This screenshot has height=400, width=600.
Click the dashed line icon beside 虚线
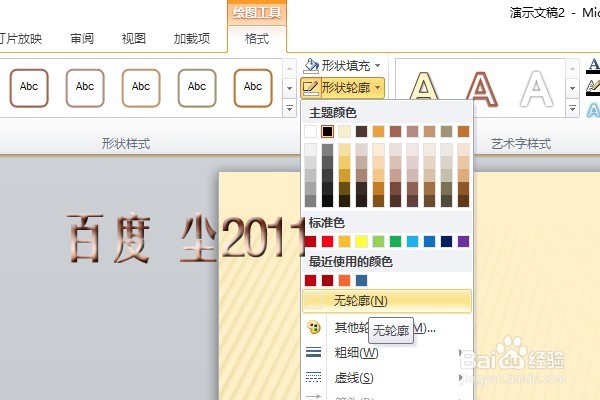pos(313,377)
